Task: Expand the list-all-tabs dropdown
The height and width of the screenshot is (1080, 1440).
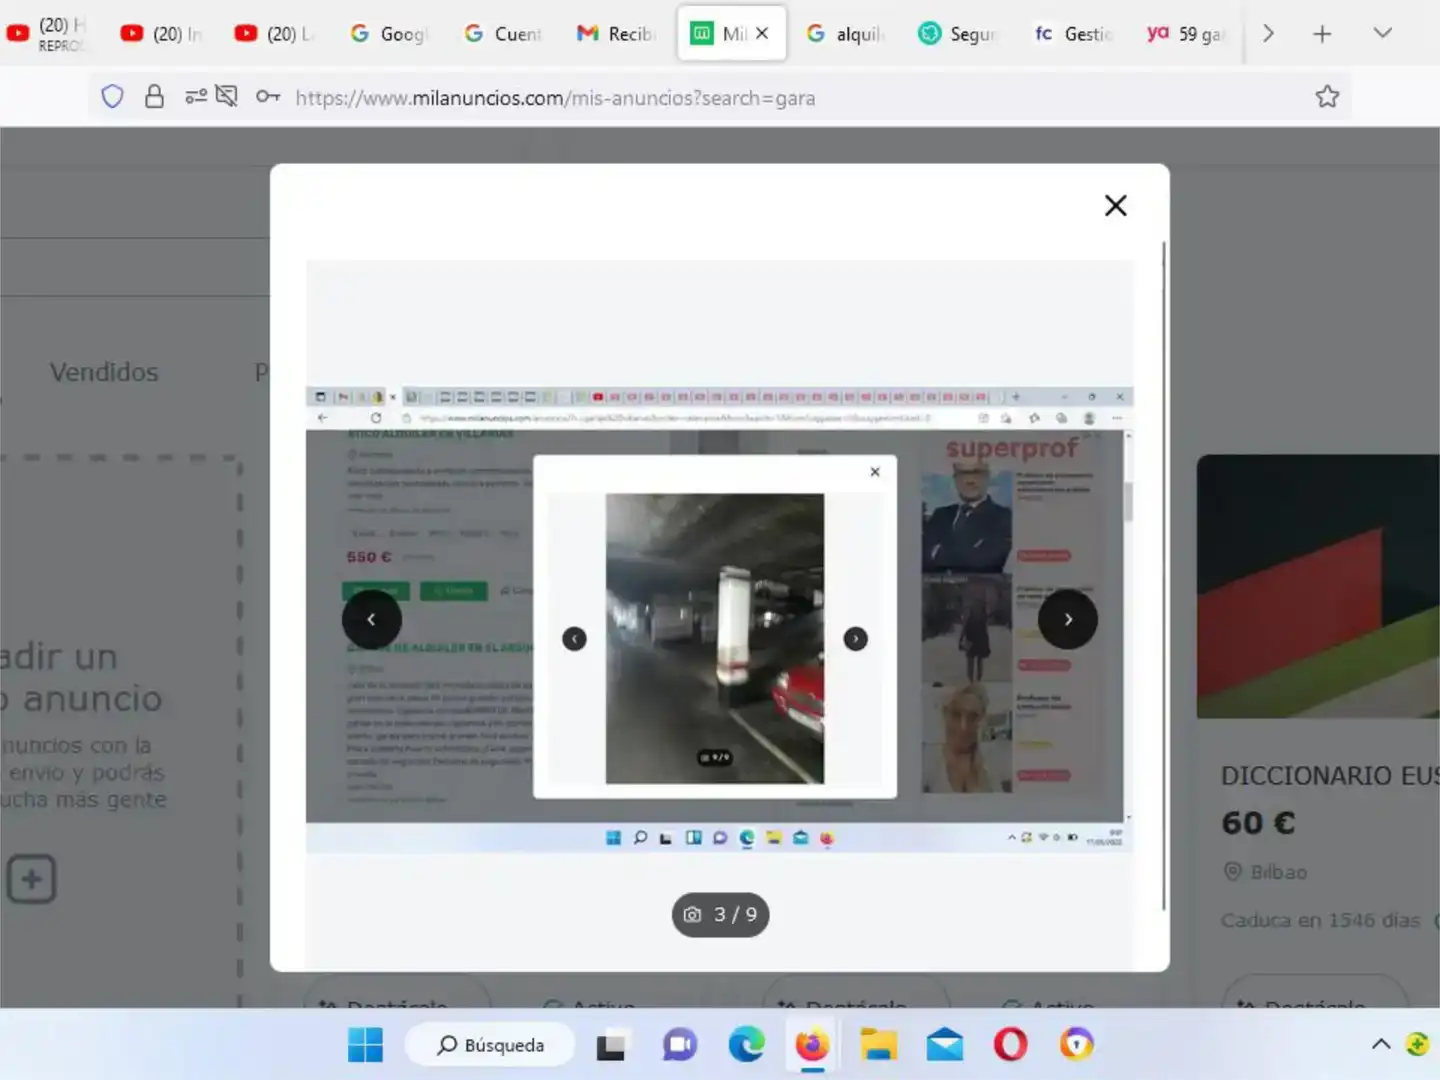Action: click(x=1383, y=33)
